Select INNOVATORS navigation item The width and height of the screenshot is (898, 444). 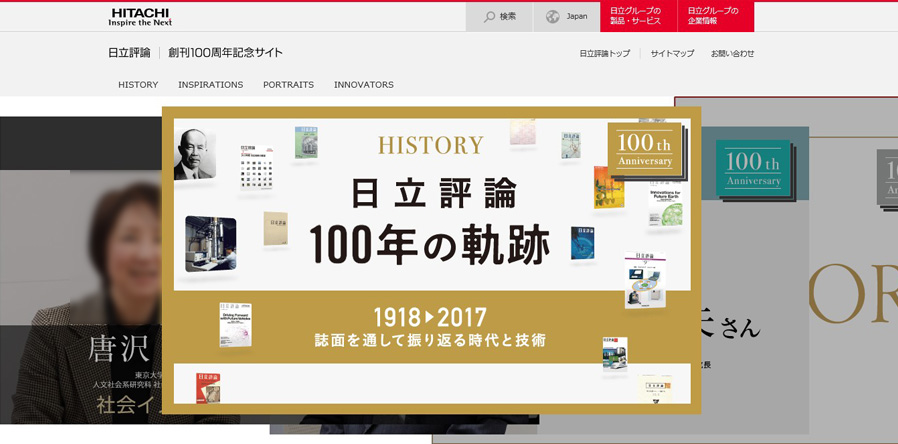pyautogui.click(x=364, y=84)
